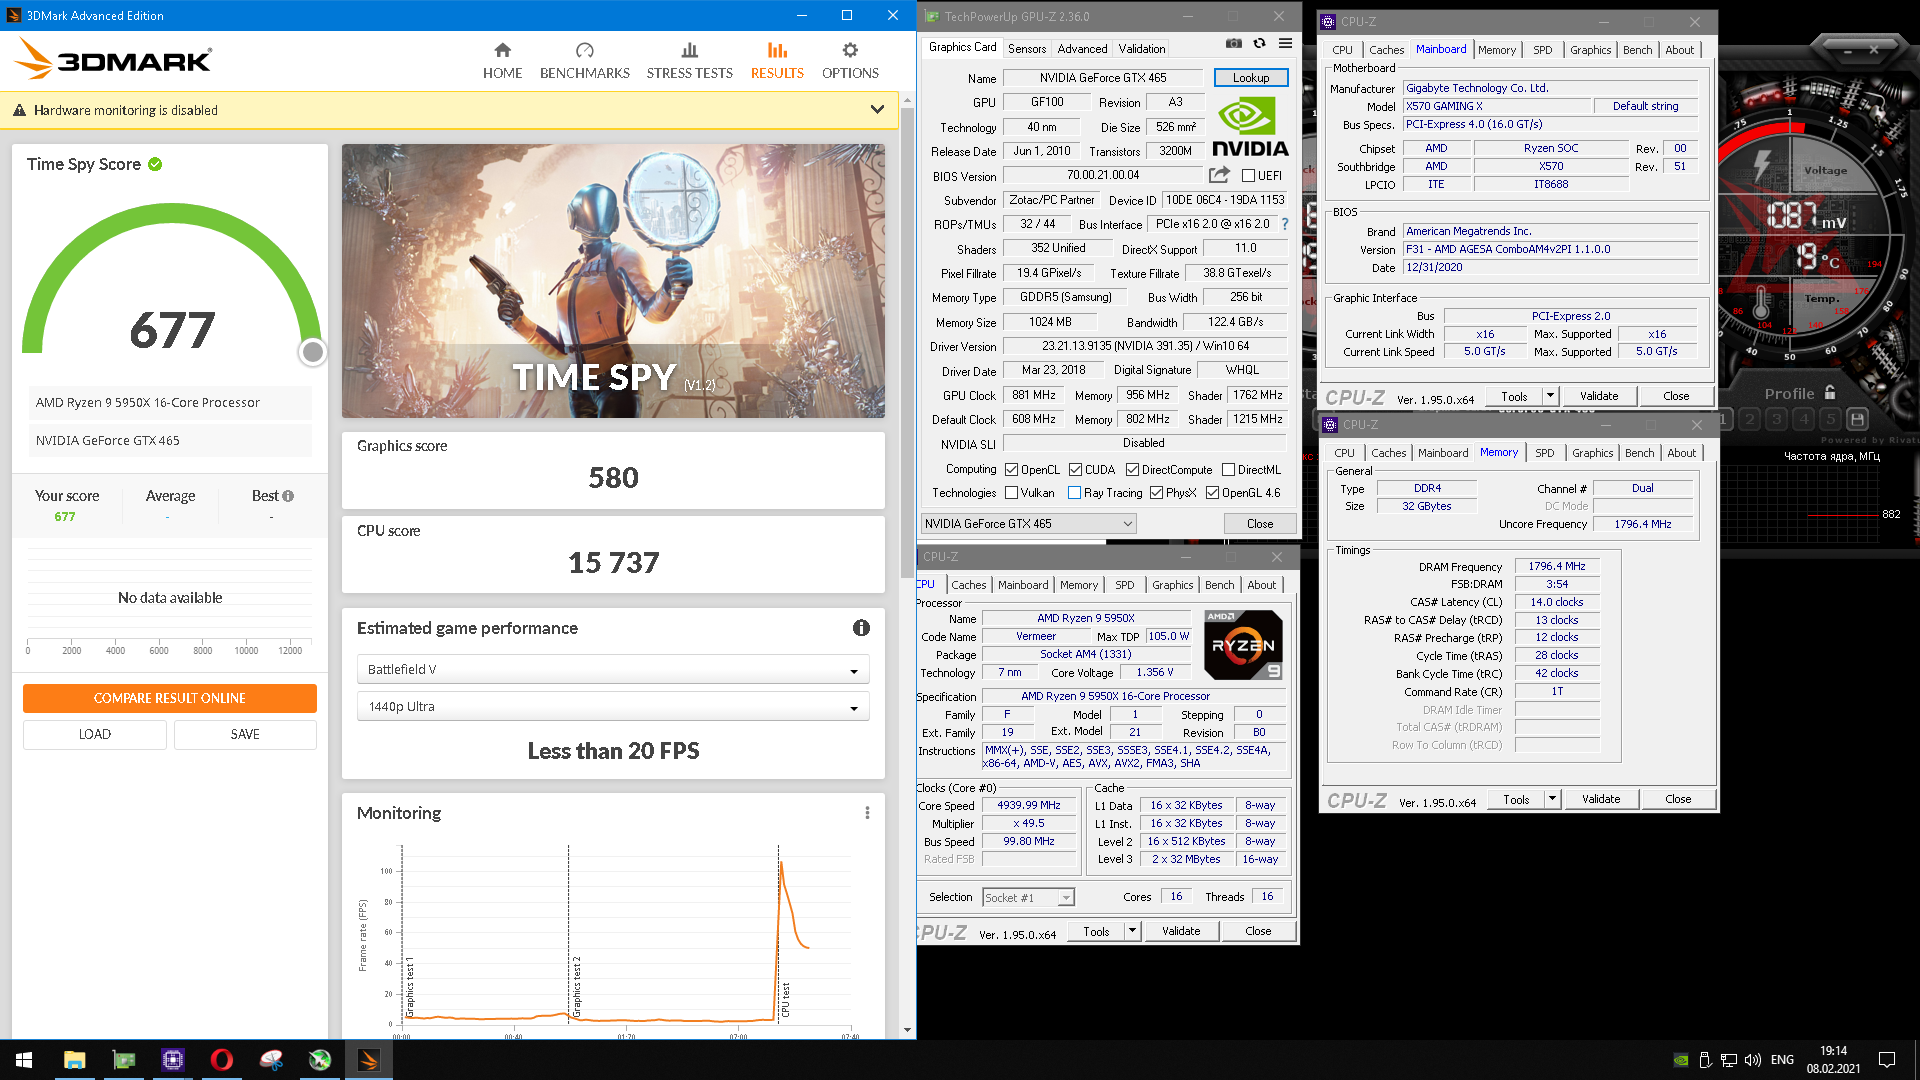The width and height of the screenshot is (1920, 1080).
Task: Select SPD tab in CPU-Z Mainboard window
Action: [x=1542, y=50]
